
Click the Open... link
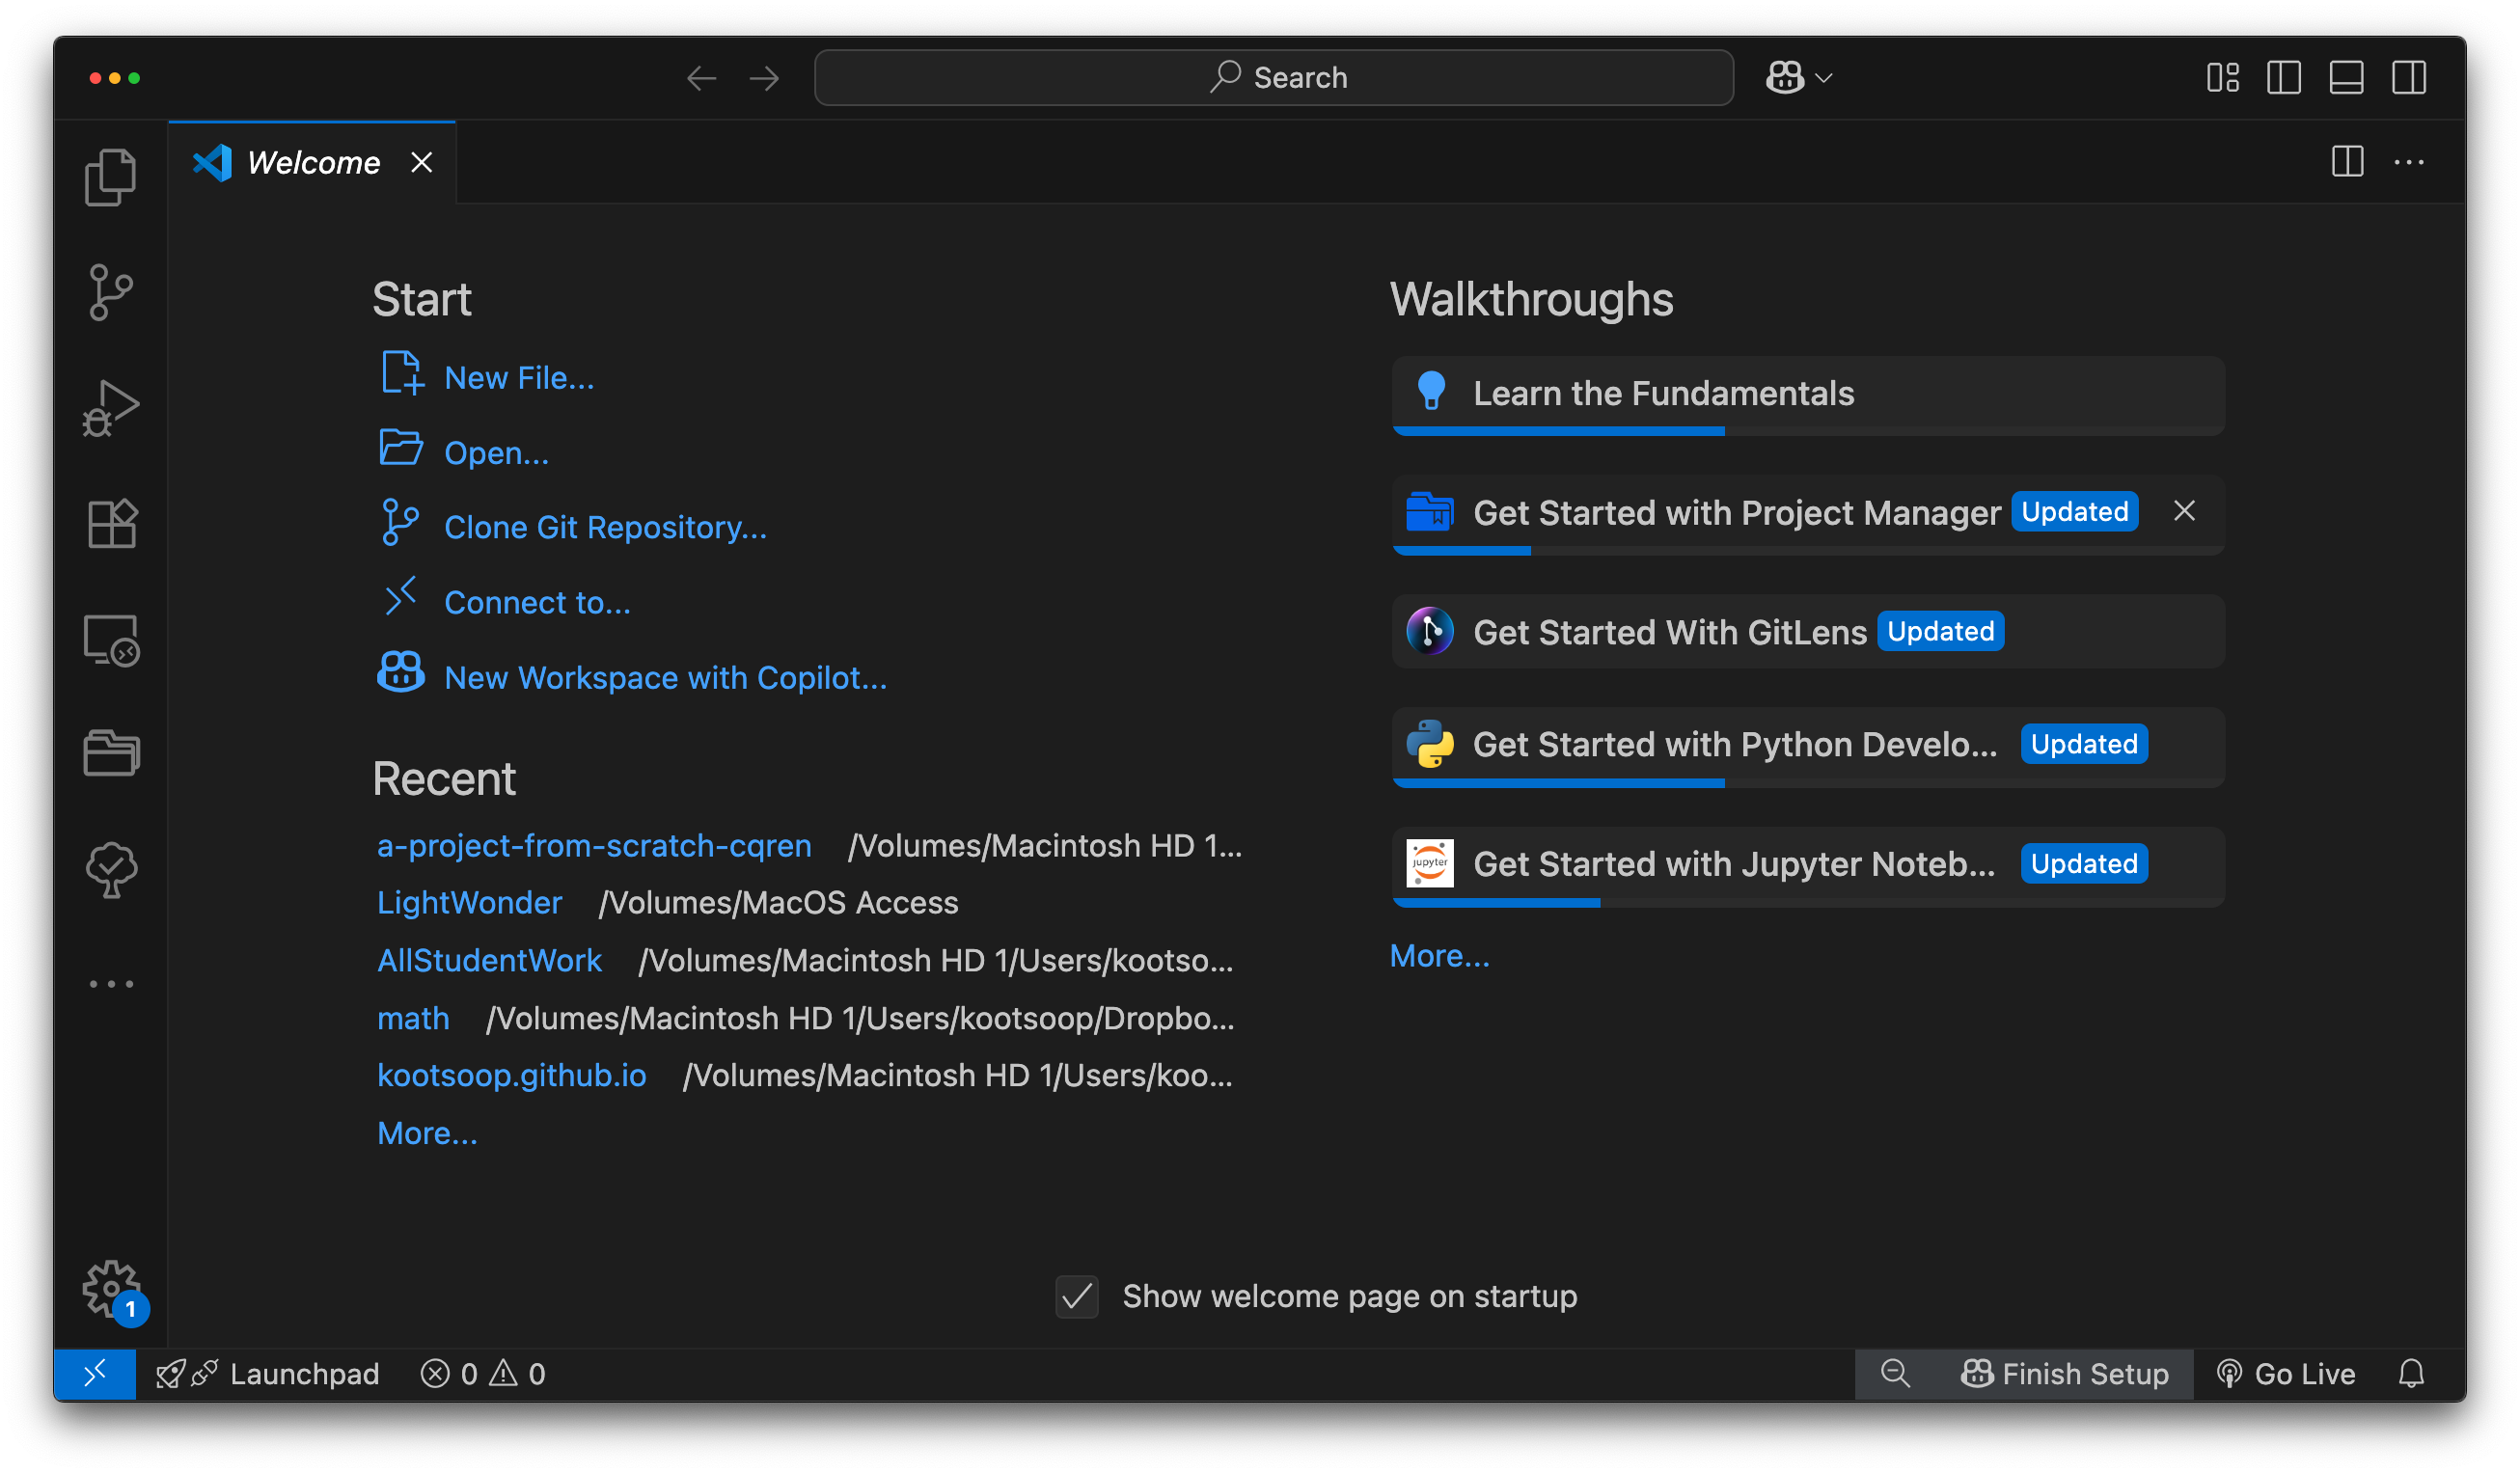[496, 453]
